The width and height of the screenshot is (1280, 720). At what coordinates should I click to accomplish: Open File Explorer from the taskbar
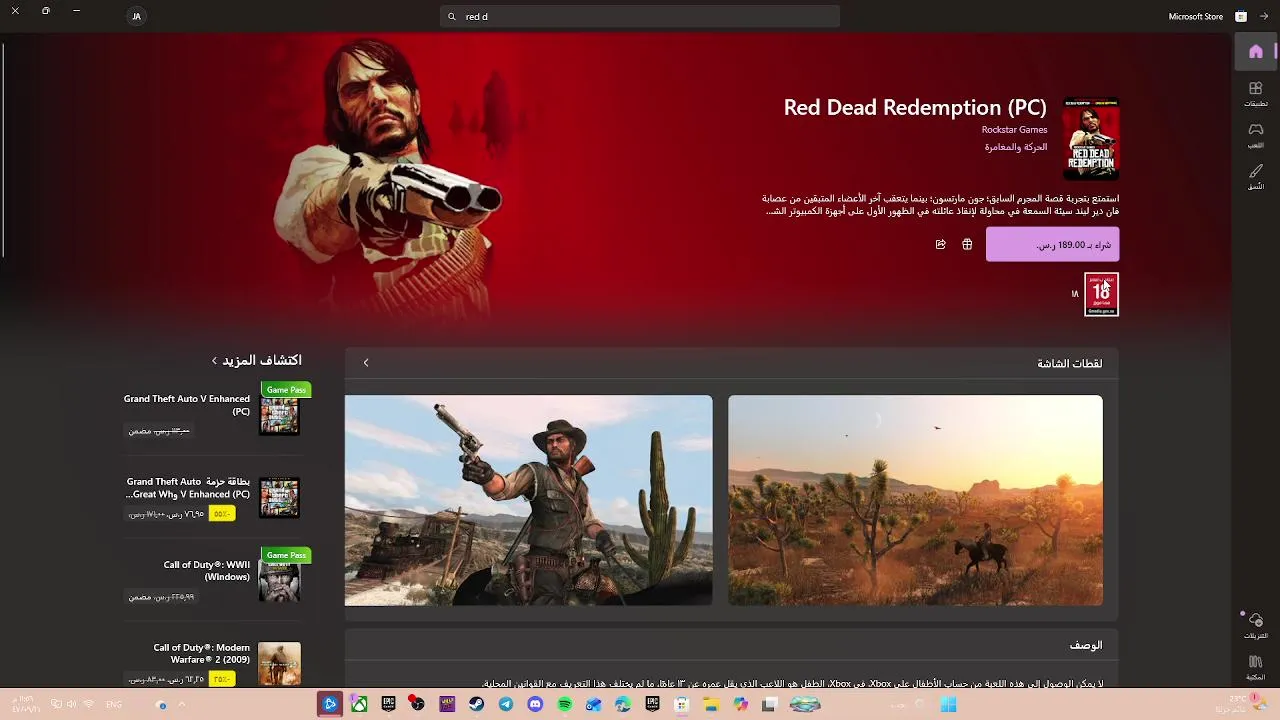click(711, 704)
